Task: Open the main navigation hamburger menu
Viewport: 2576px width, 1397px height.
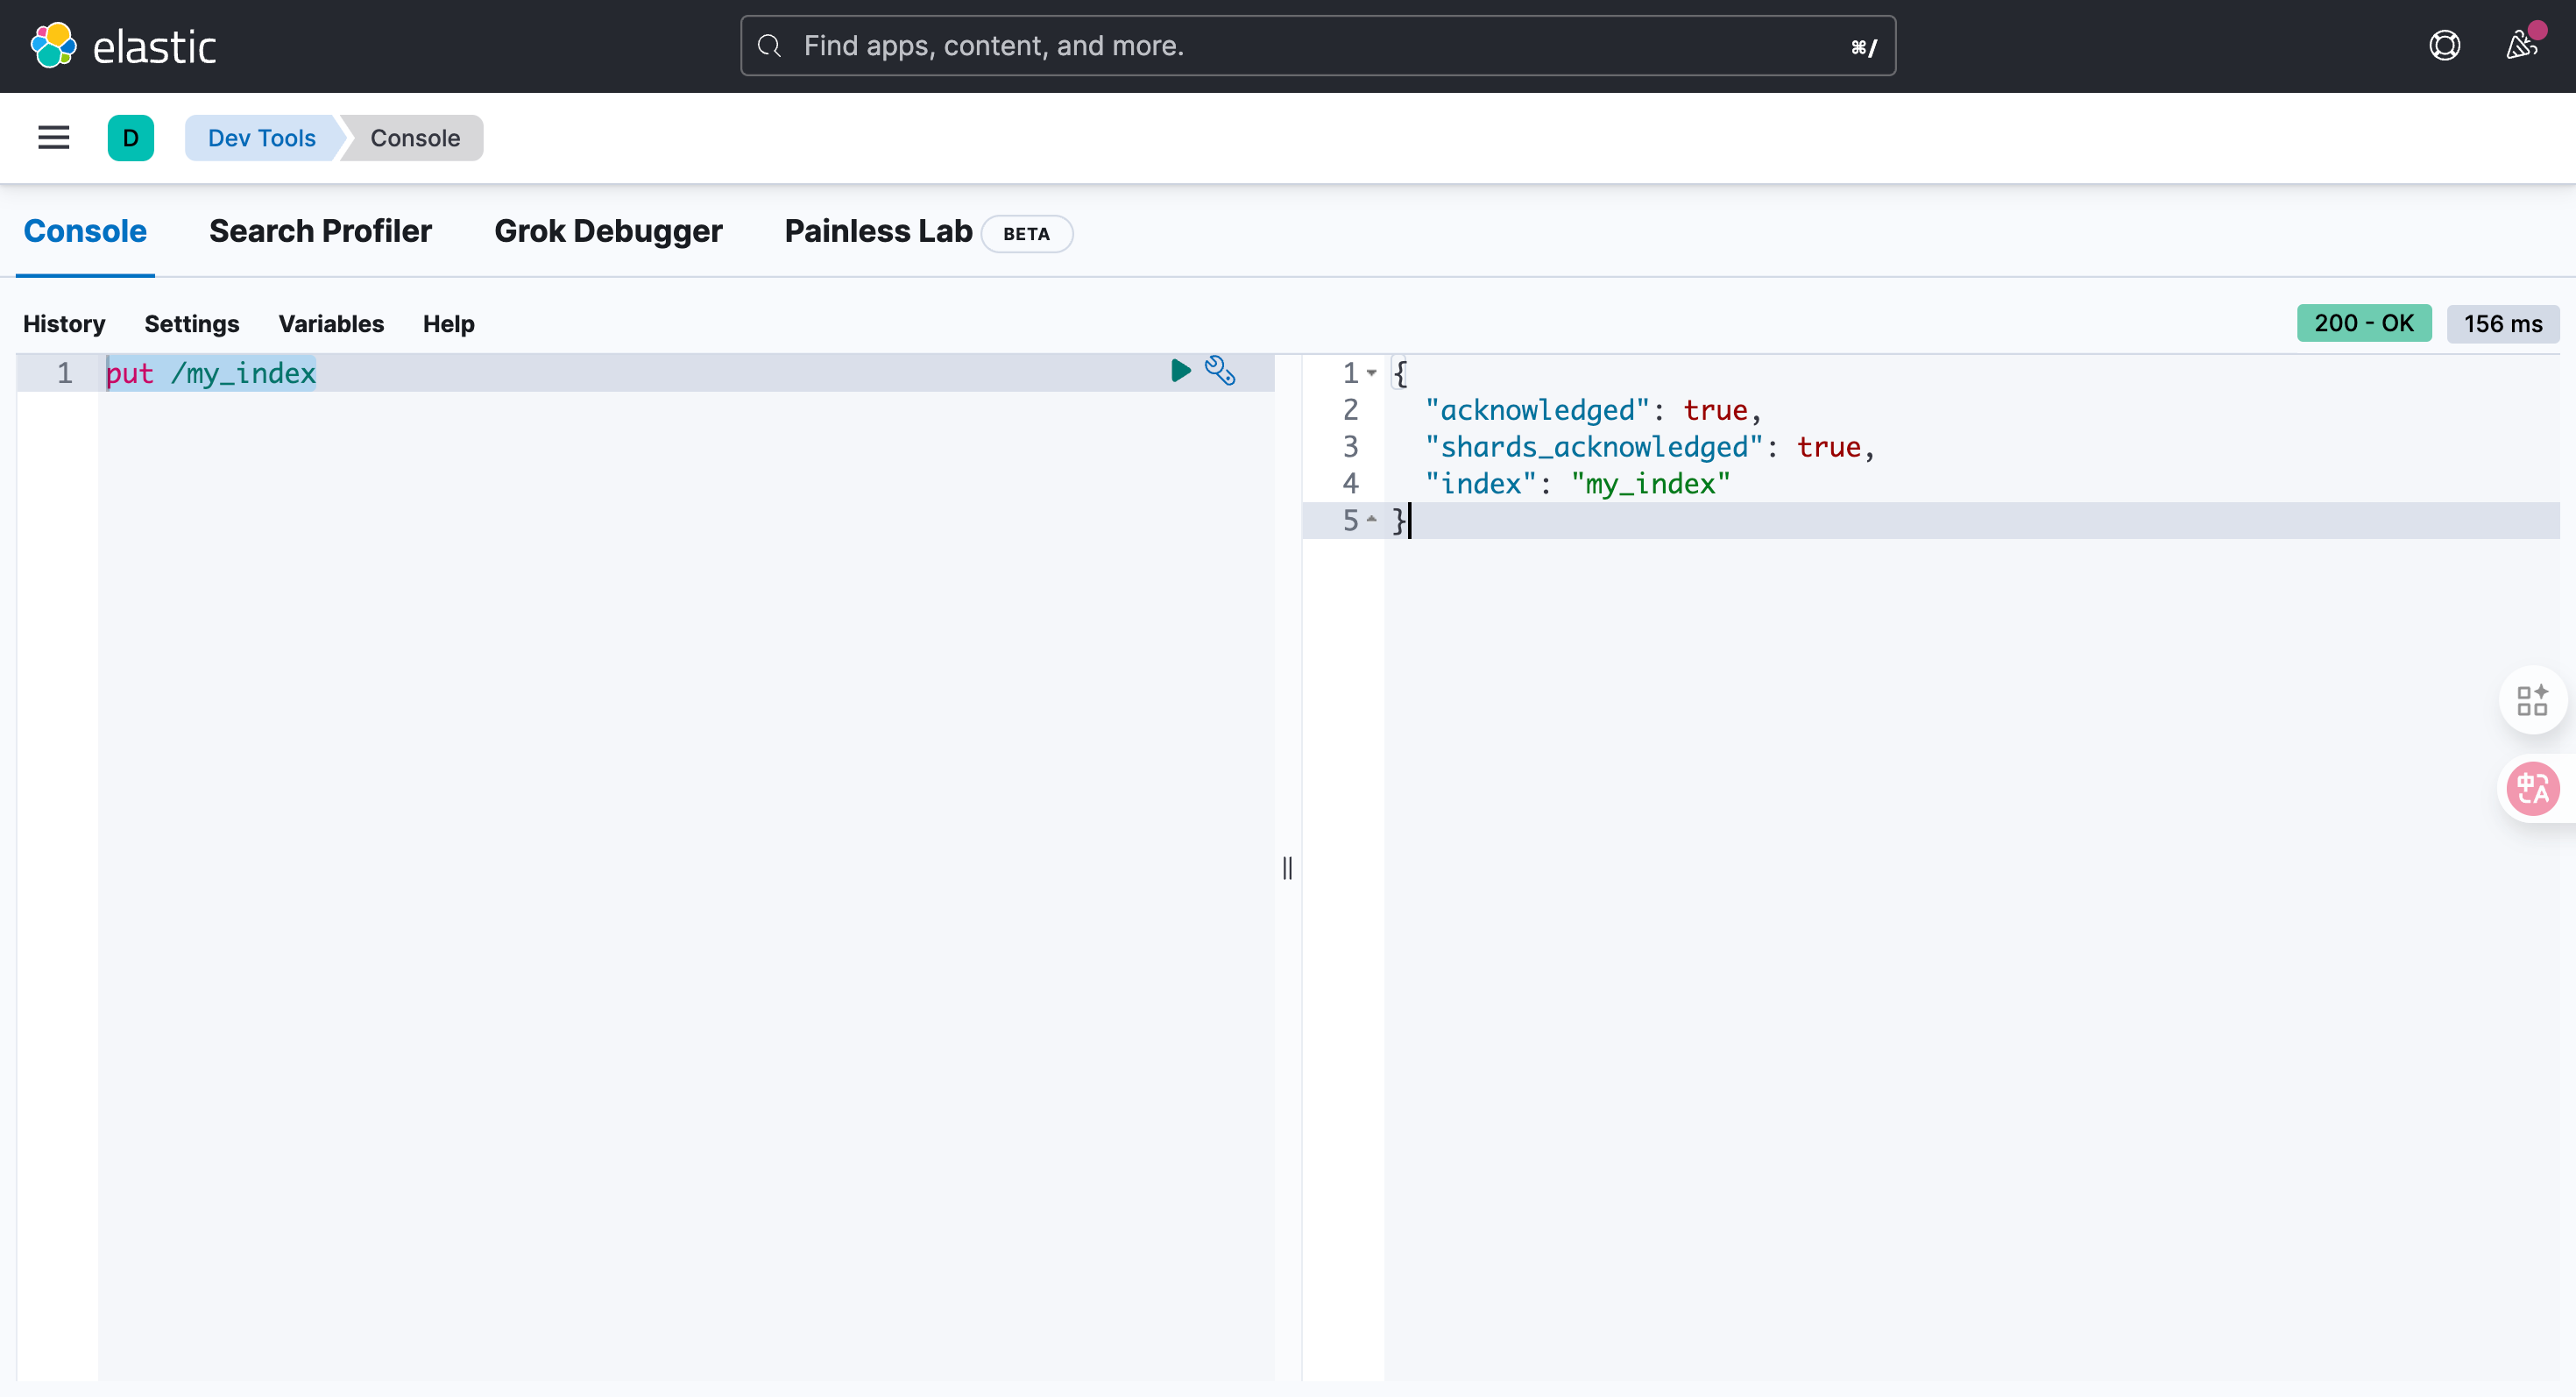Action: pyautogui.click(x=54, y=138)
